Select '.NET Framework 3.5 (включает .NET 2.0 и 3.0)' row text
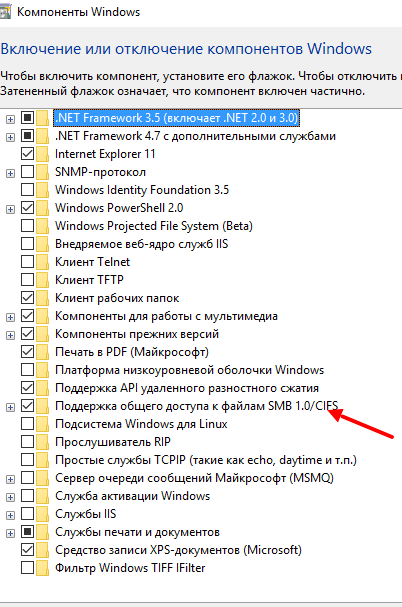Image resolution: width=402 pixels, height=607 pixels. point(177,118)
